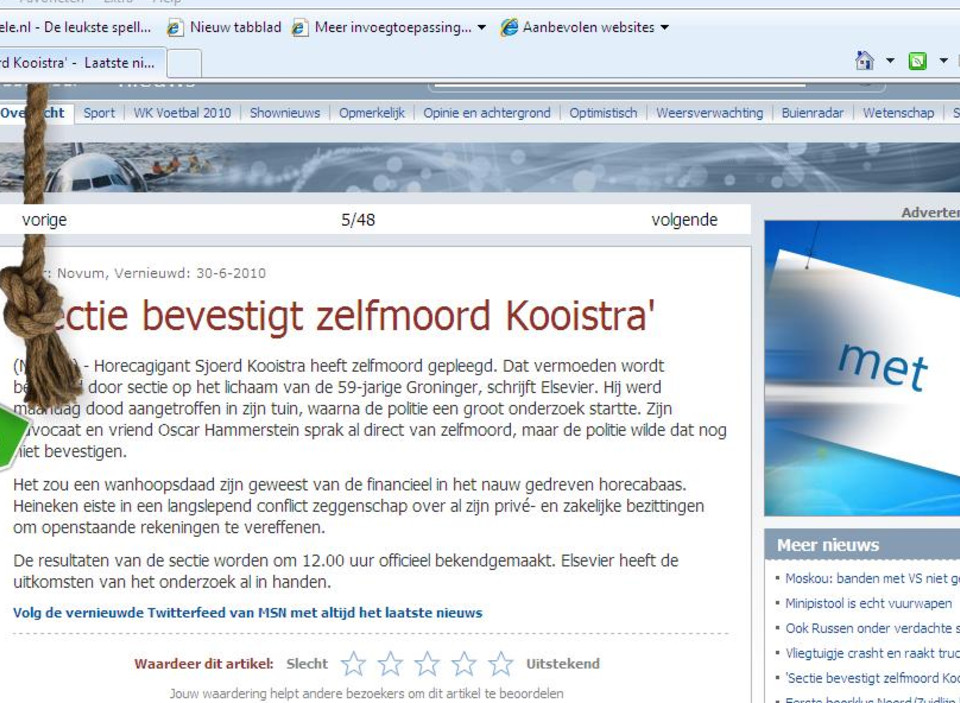Click the Nieuw tabblad IE page icon
Viewport: 960px width, 703px height.
176,28
